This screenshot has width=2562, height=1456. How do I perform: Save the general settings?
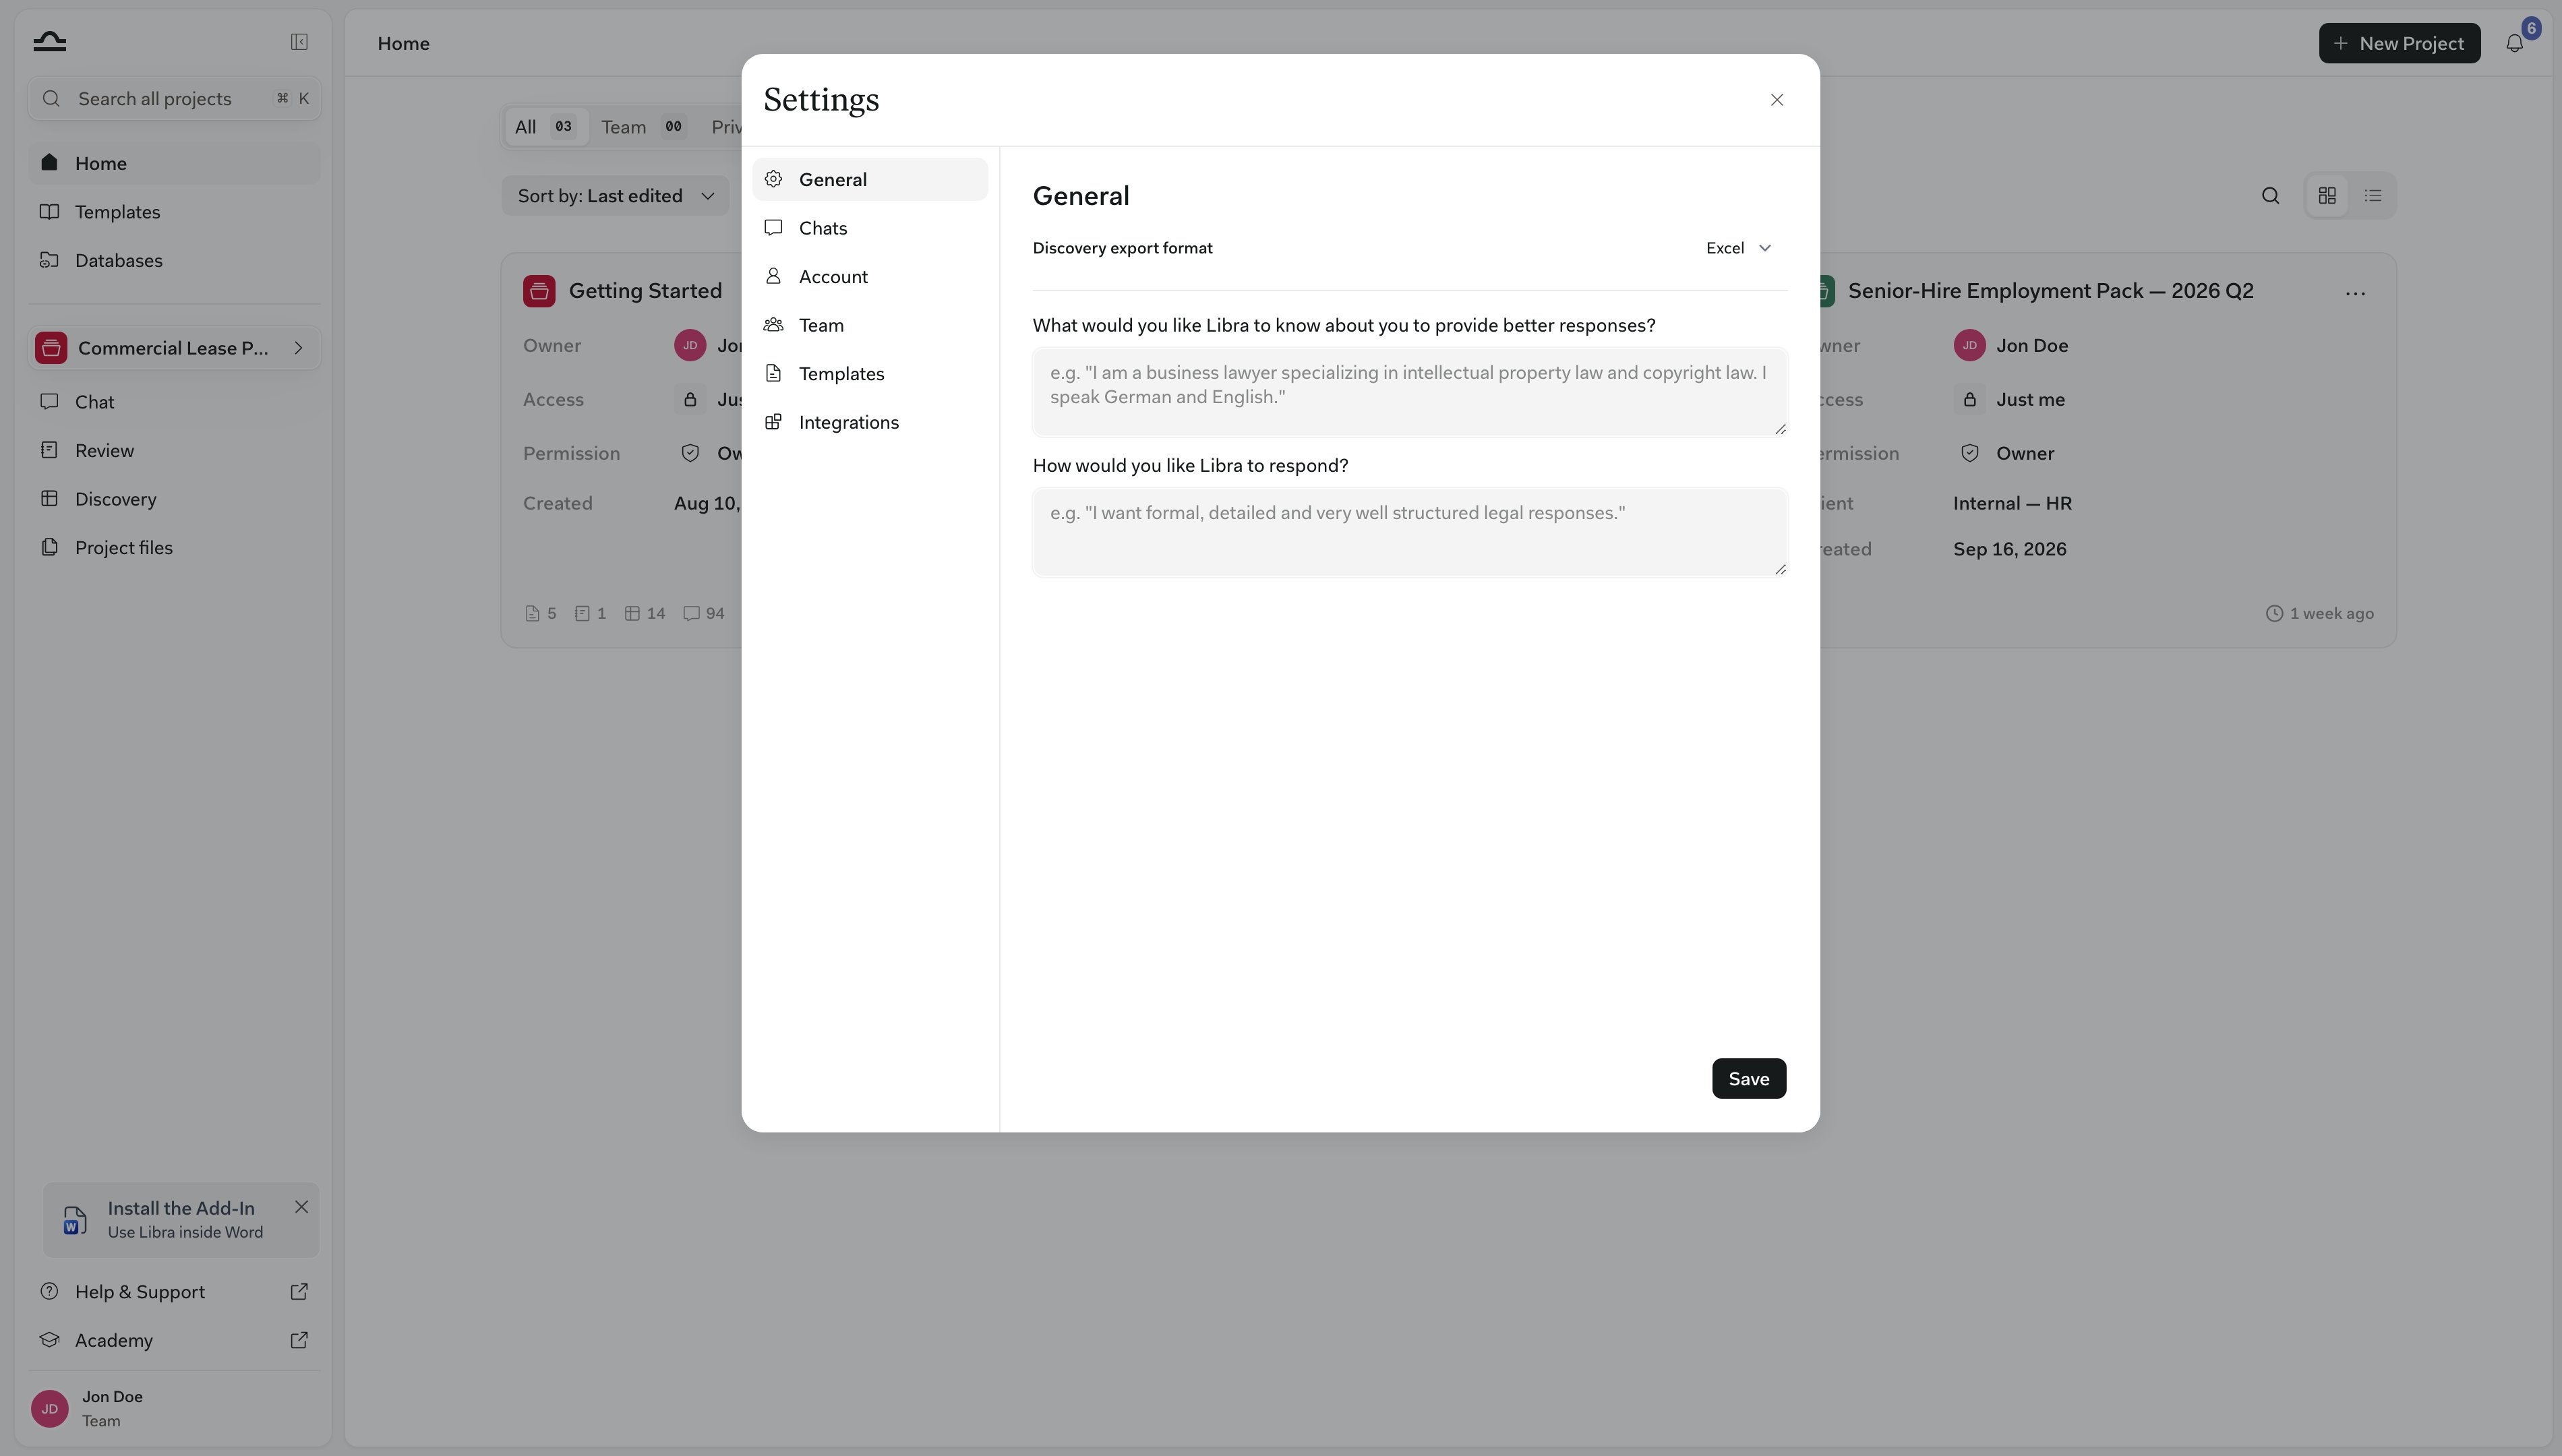tap(1748, 1078)
